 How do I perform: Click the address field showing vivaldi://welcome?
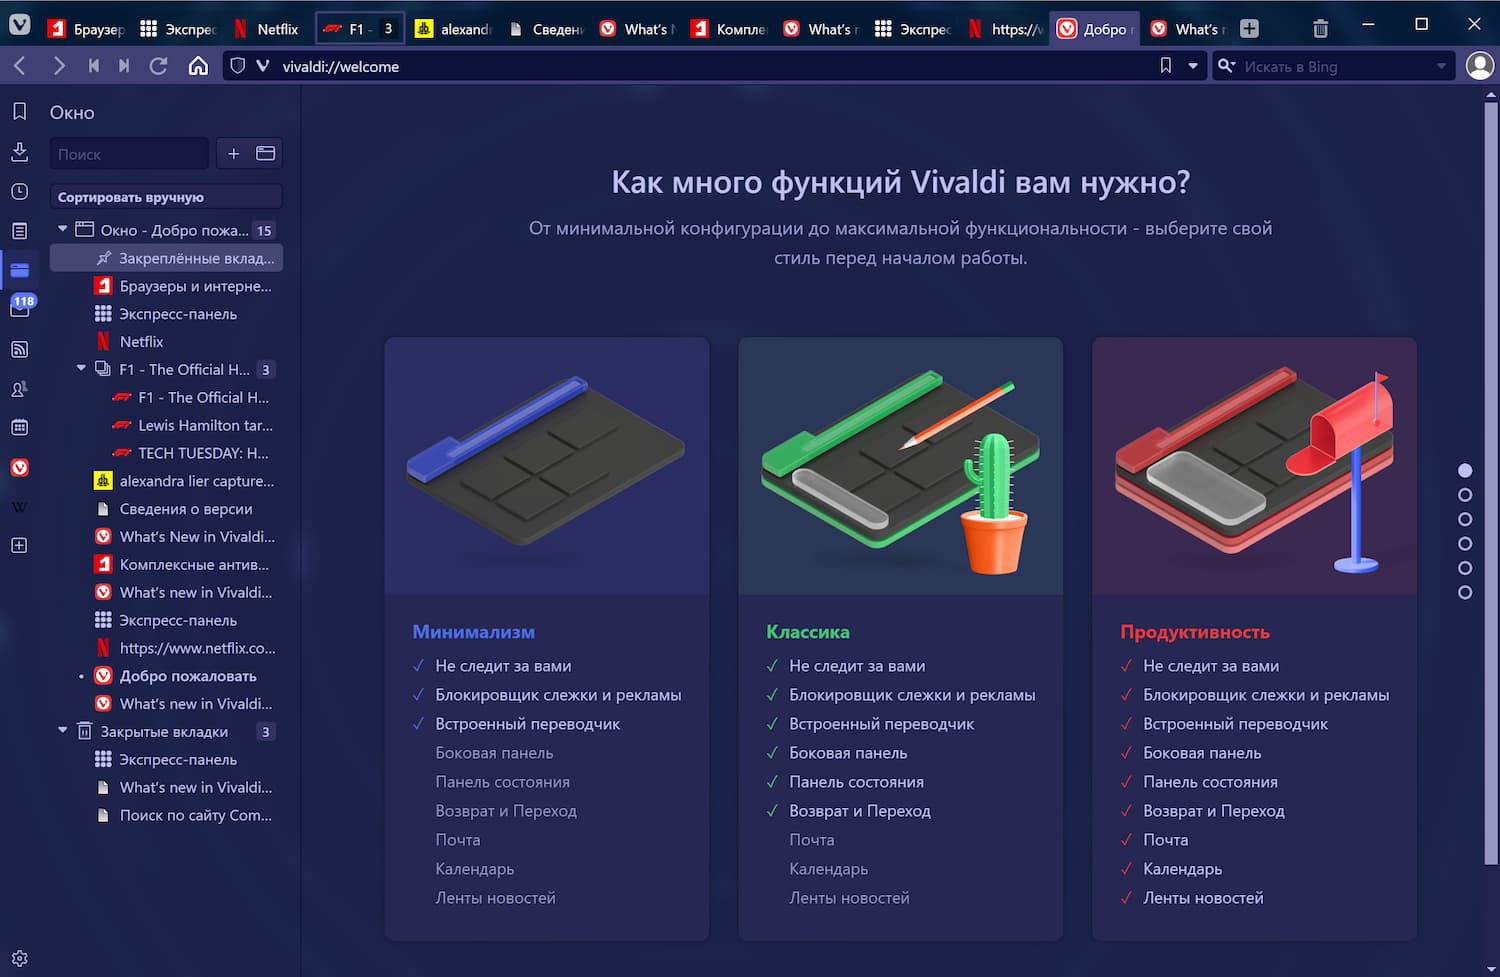[x=715, y=66]
